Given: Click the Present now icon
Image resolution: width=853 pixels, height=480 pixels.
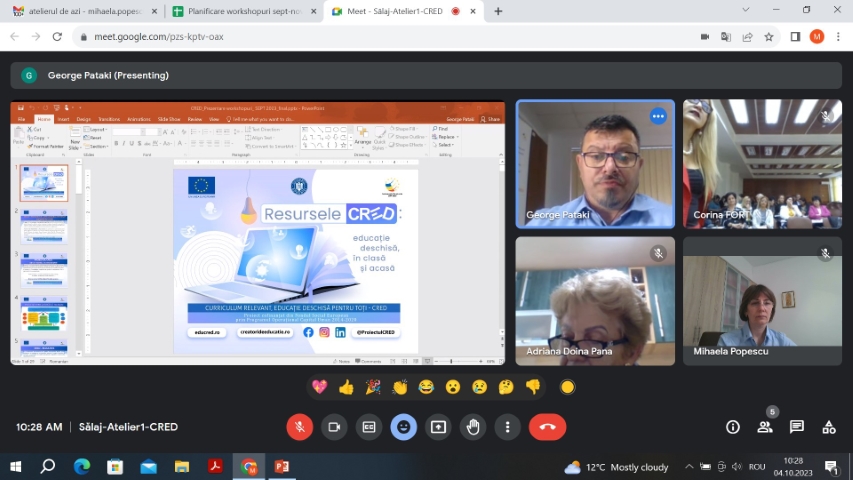Looking at the screenshot, I should 438,427.
